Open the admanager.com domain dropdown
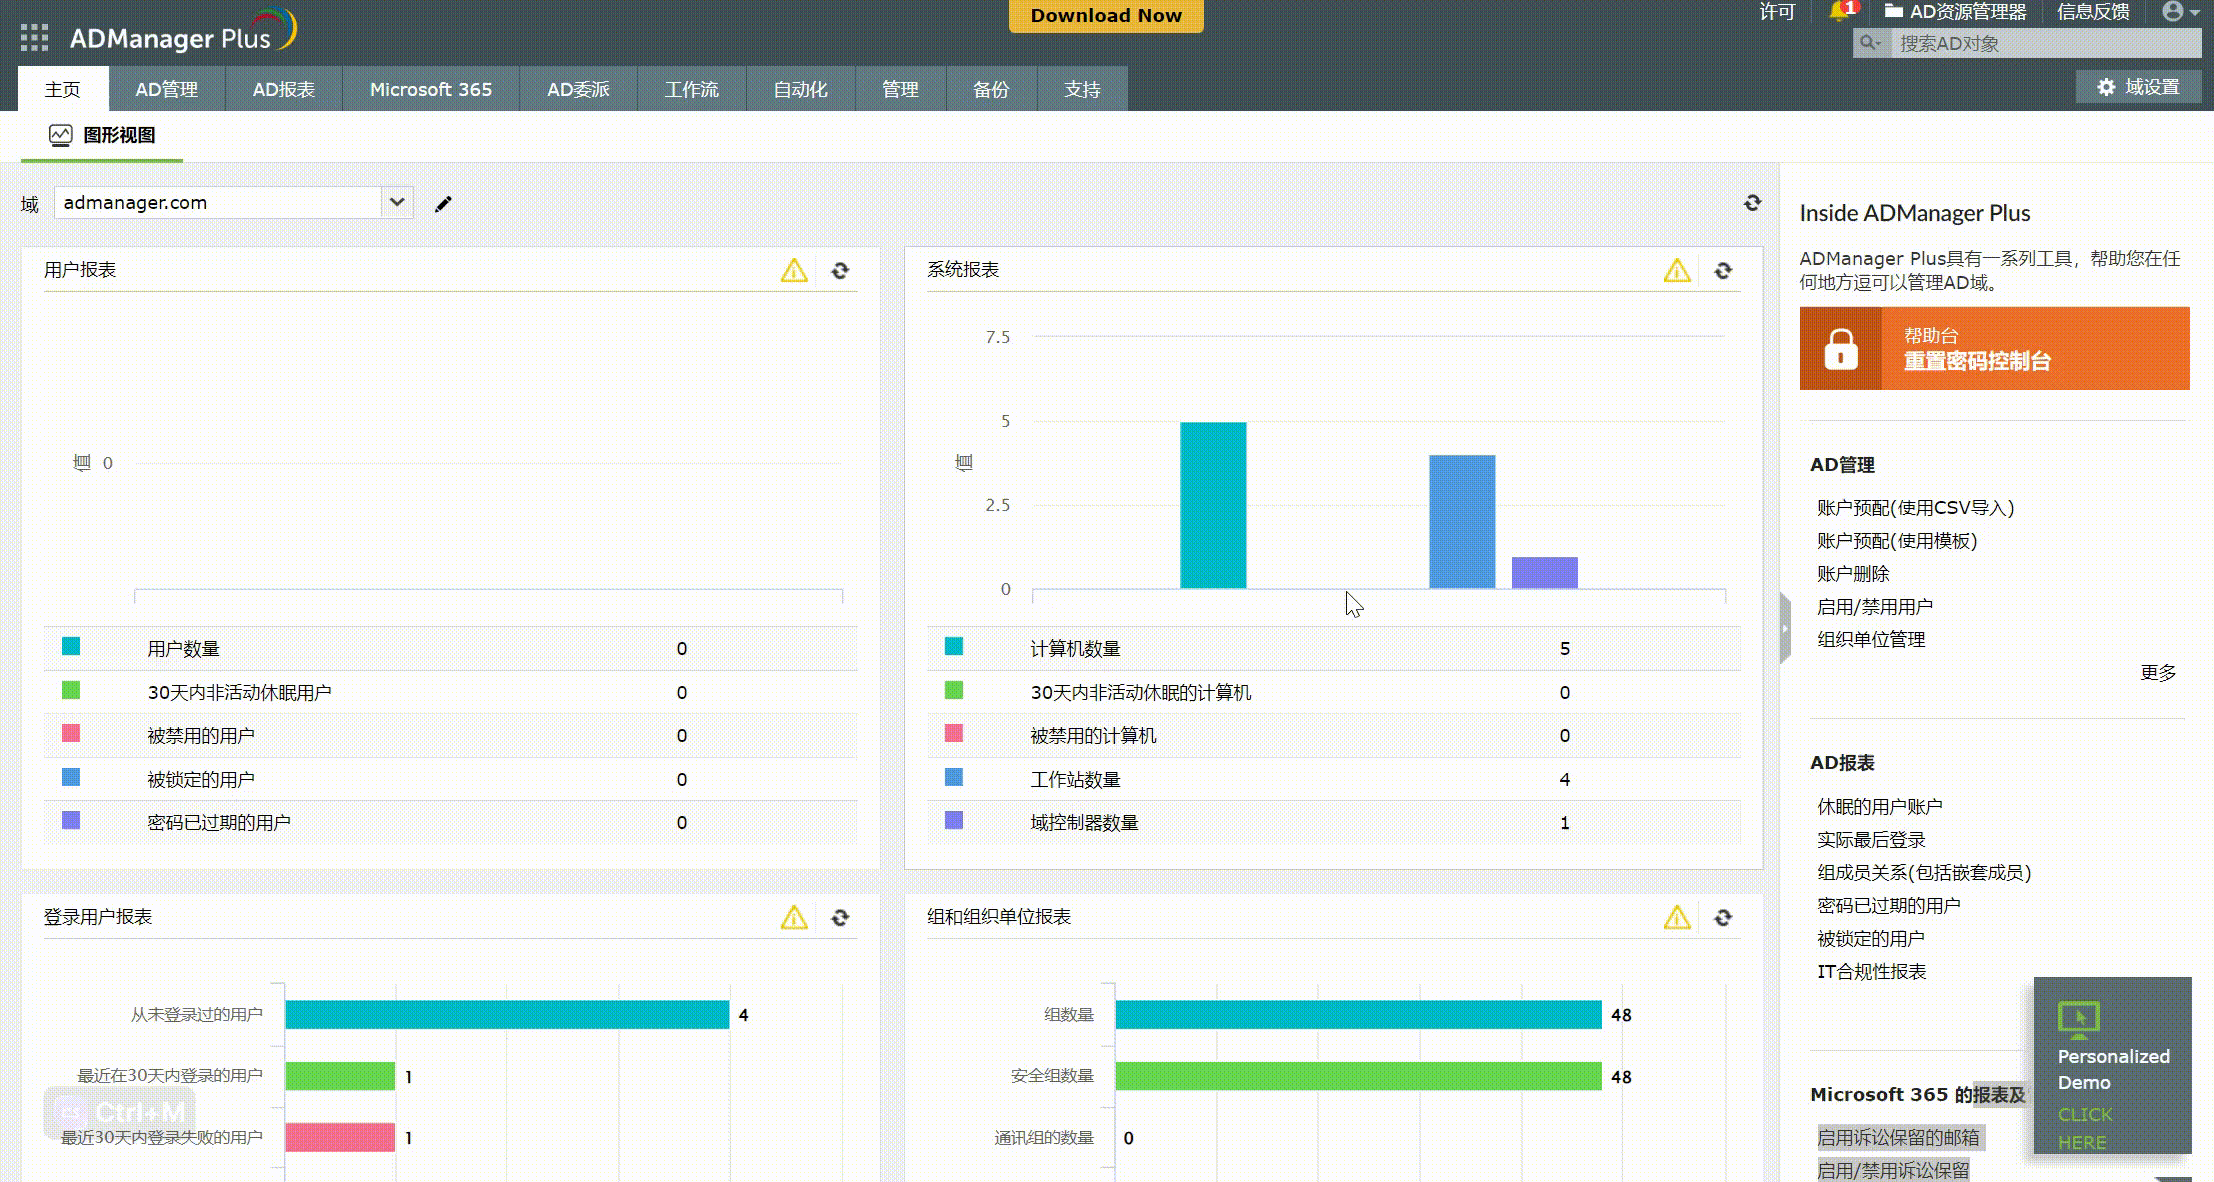Viewport: 2214px width, 1182px height. [397, 202]
